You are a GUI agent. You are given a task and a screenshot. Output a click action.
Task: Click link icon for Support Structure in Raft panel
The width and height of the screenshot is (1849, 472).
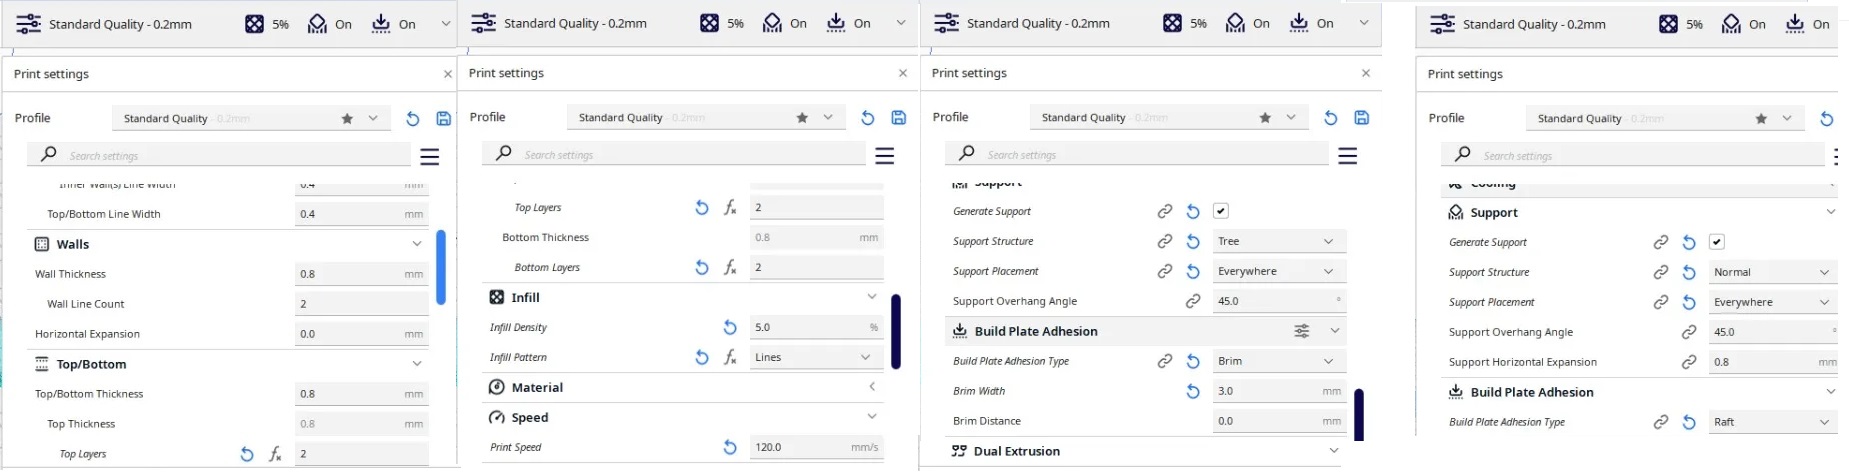1661,272
